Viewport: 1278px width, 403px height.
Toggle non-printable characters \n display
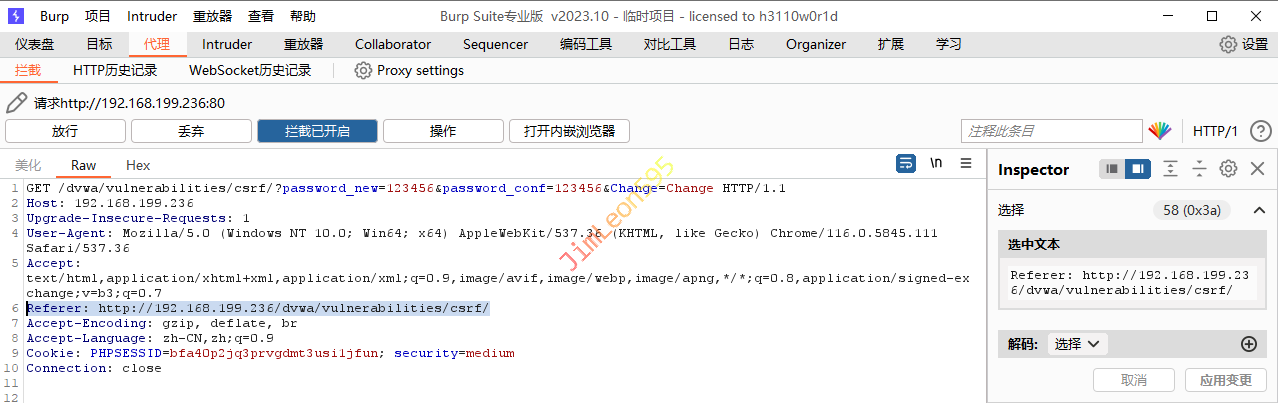click(936, 163)
